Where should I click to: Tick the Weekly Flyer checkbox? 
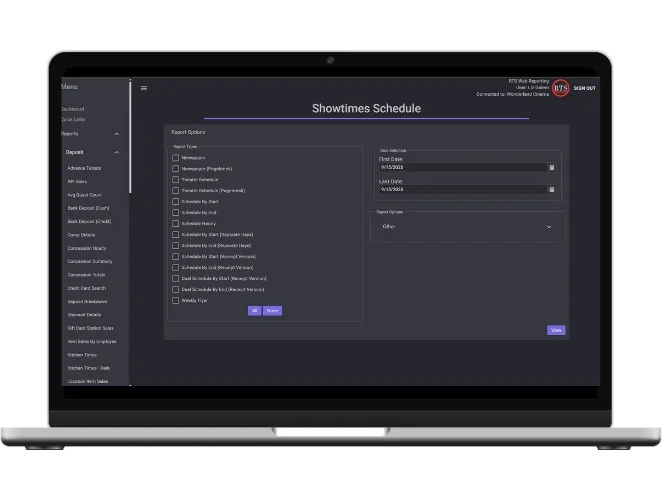(x=176, y=300)
